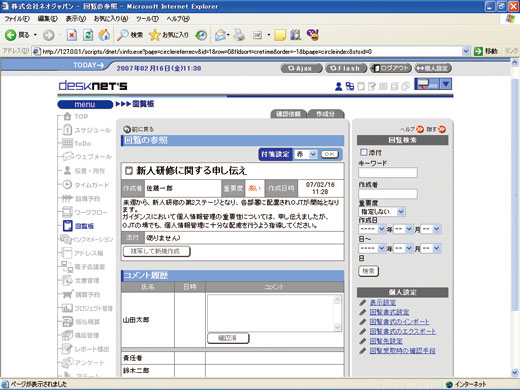Switch to the 確認依頼 tab
Image resolution: width=520 pixels, height=390 pixels.
coord(289,114)
